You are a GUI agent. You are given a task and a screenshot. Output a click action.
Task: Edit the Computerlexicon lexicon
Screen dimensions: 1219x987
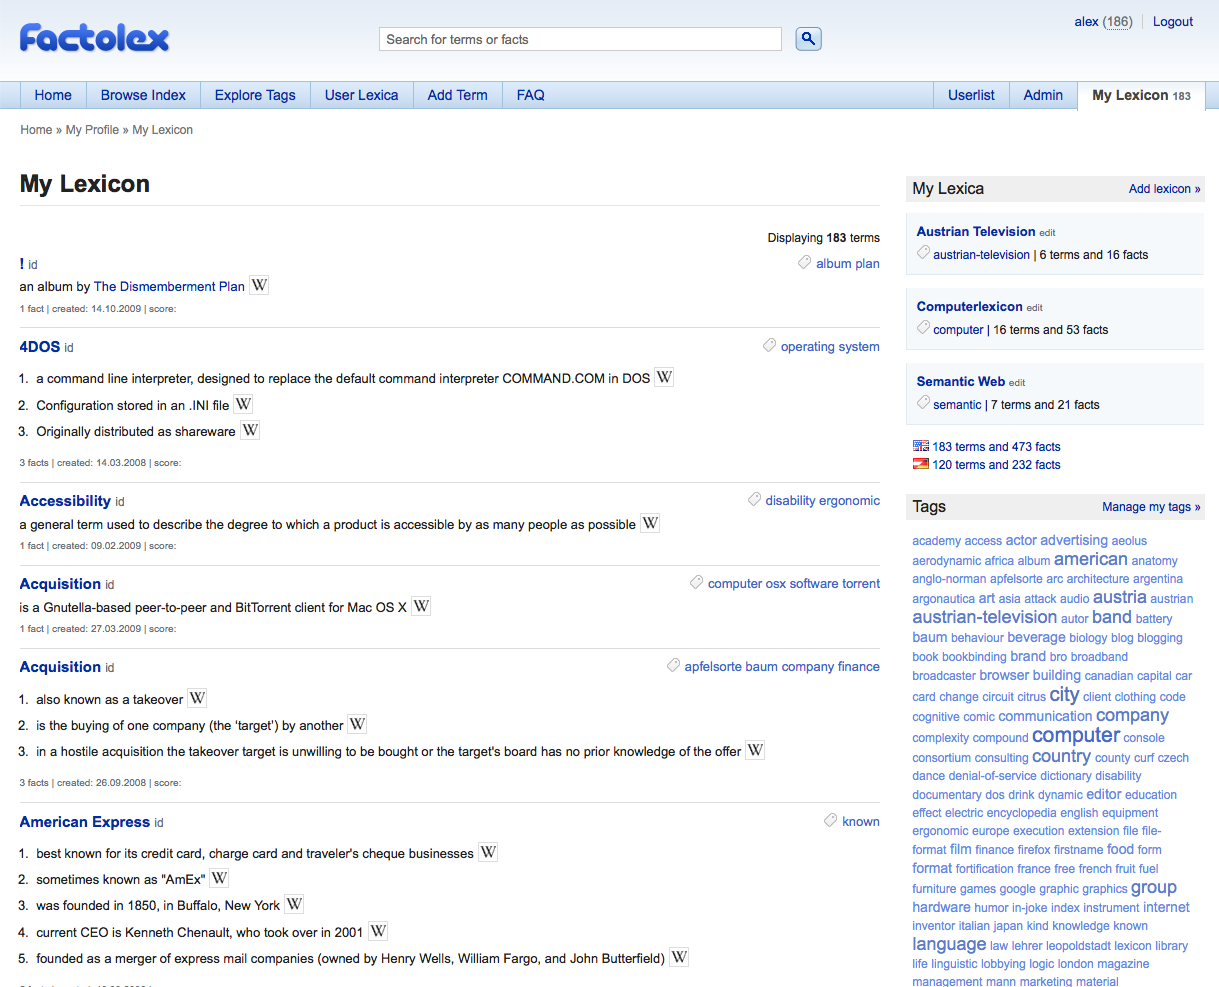(1035, 308)
